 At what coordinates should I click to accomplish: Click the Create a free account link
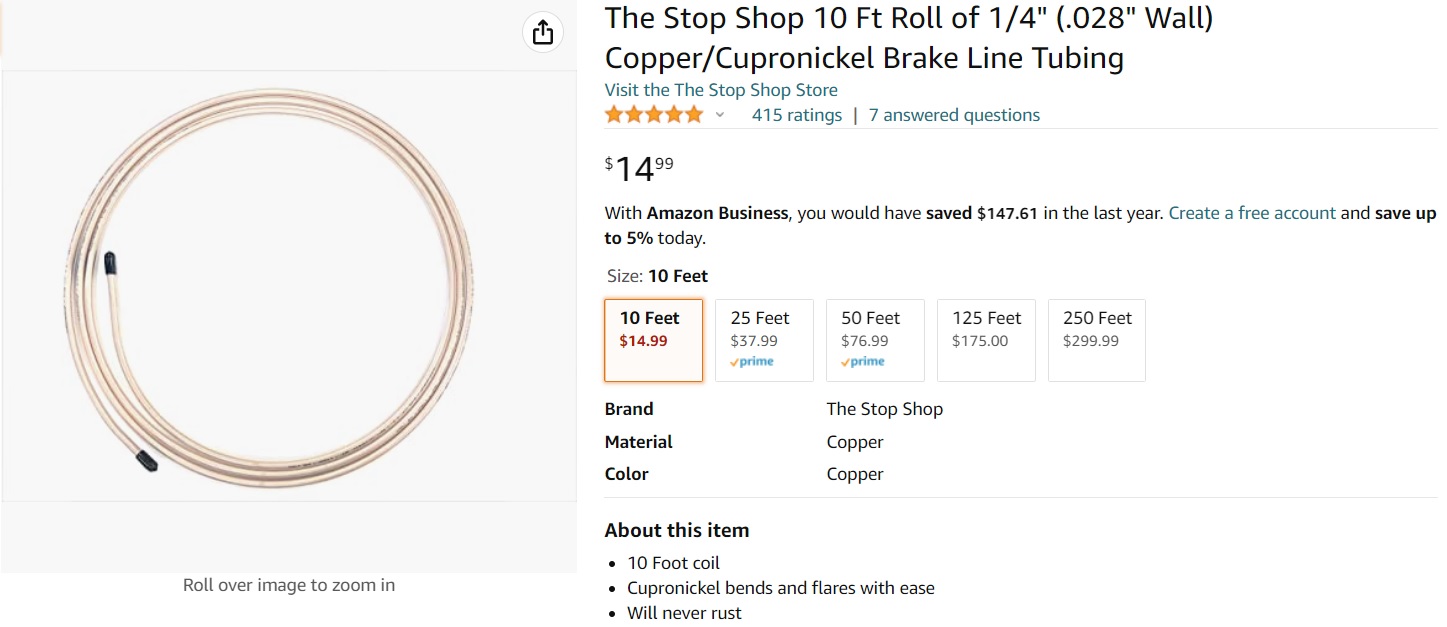pyautogui.click(x=1252, y=213)
